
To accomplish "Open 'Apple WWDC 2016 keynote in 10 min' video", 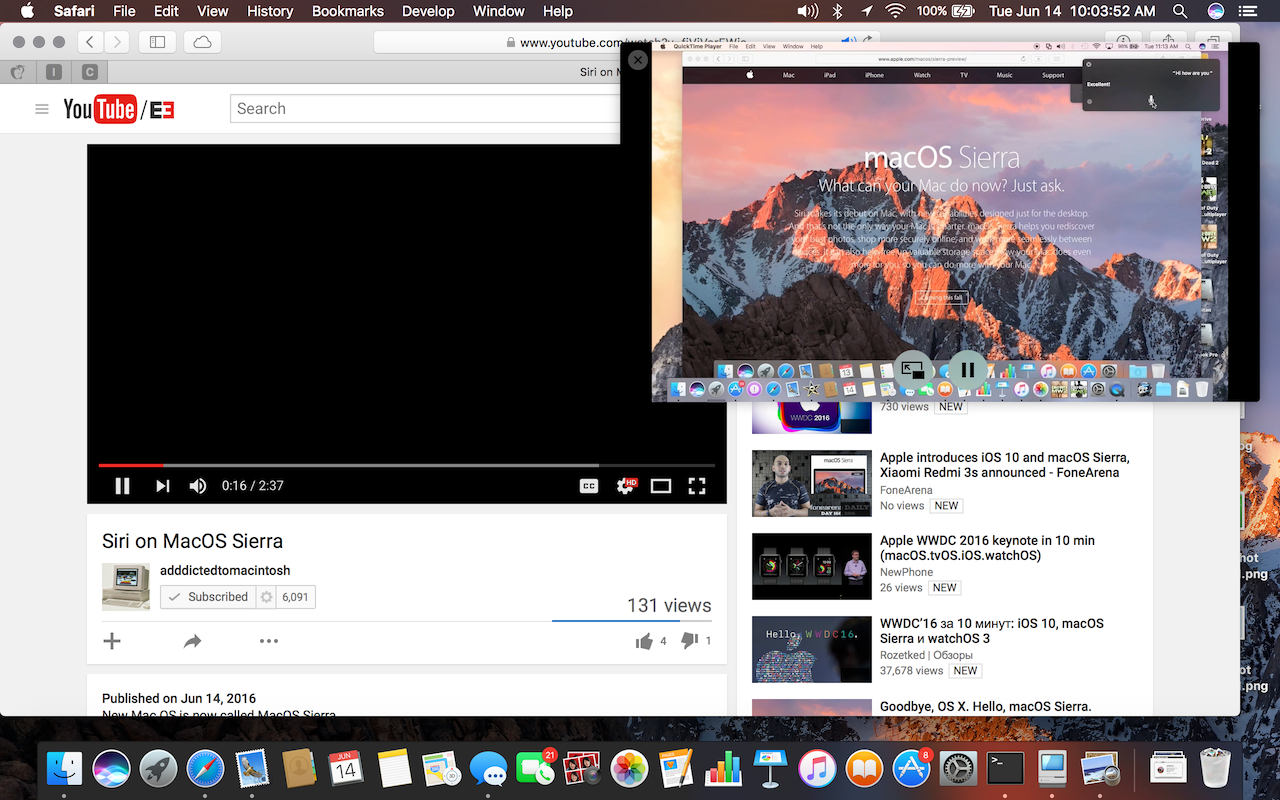I will click(x=987, y=547).
